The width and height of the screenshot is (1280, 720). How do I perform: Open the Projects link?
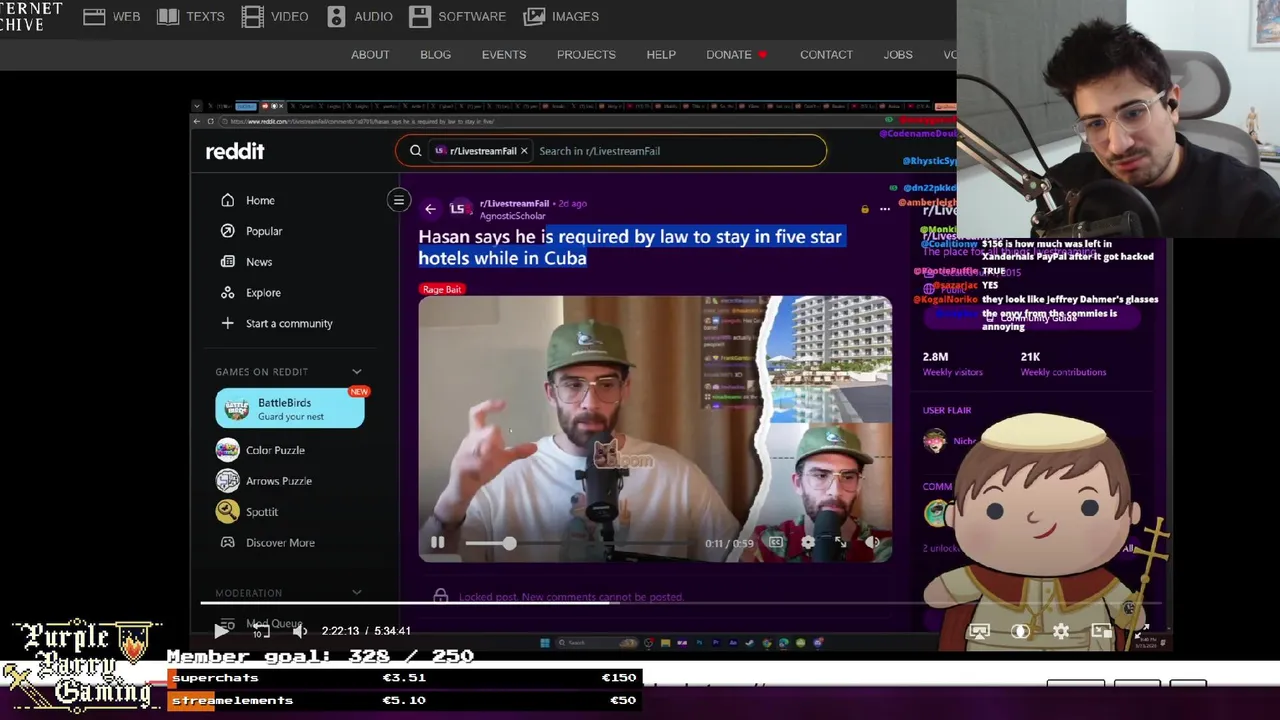586,55
